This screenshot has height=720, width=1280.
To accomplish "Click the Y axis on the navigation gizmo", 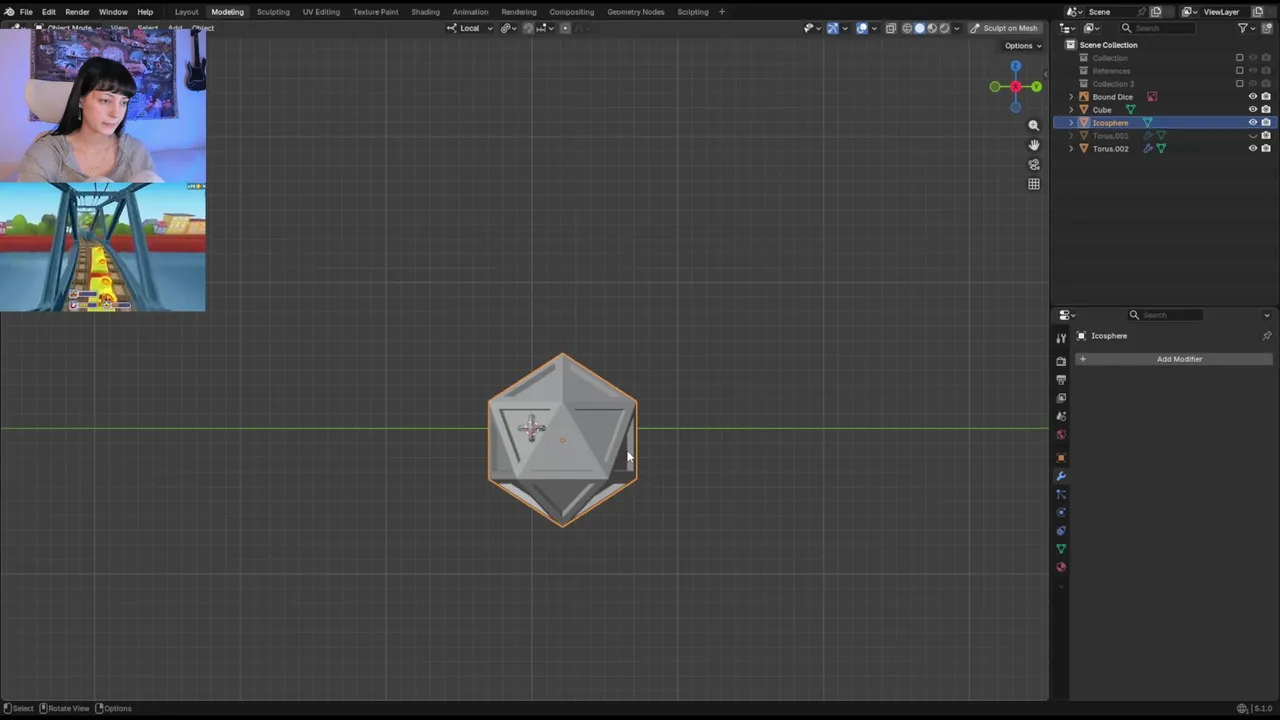I will [1037, 87].
